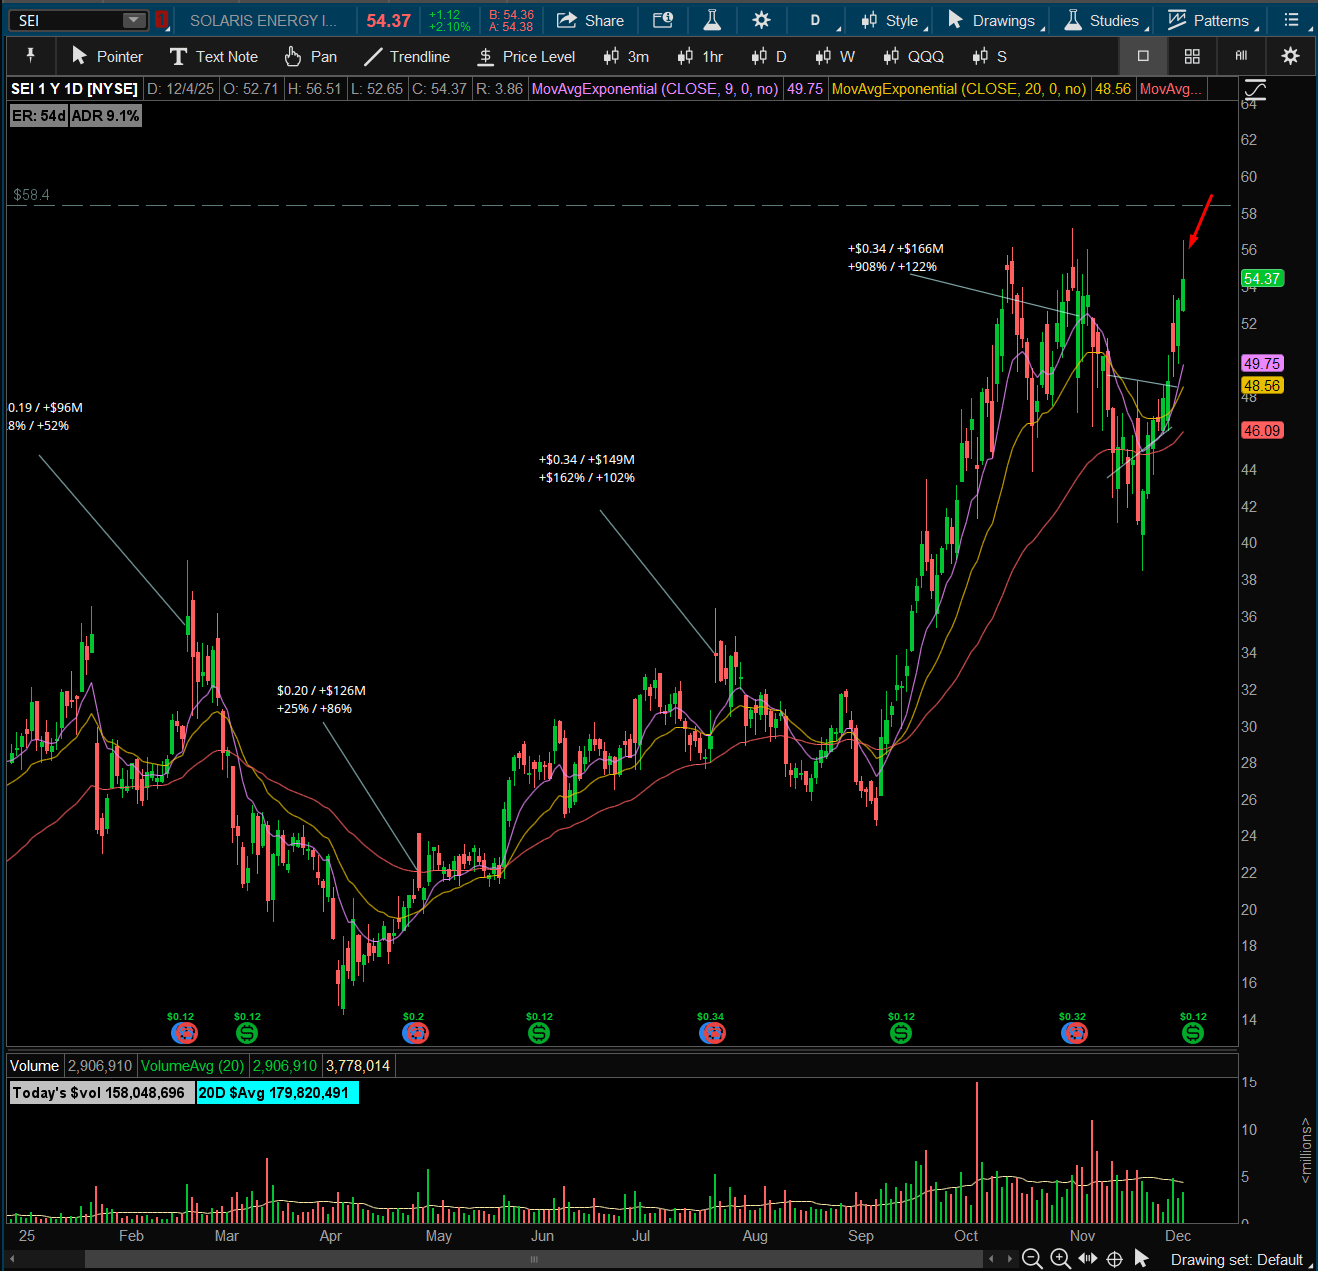Open the Style menu
The width and height of the screenshot is (1318, 1271).
pyautogui.click(x=891, y=20)
